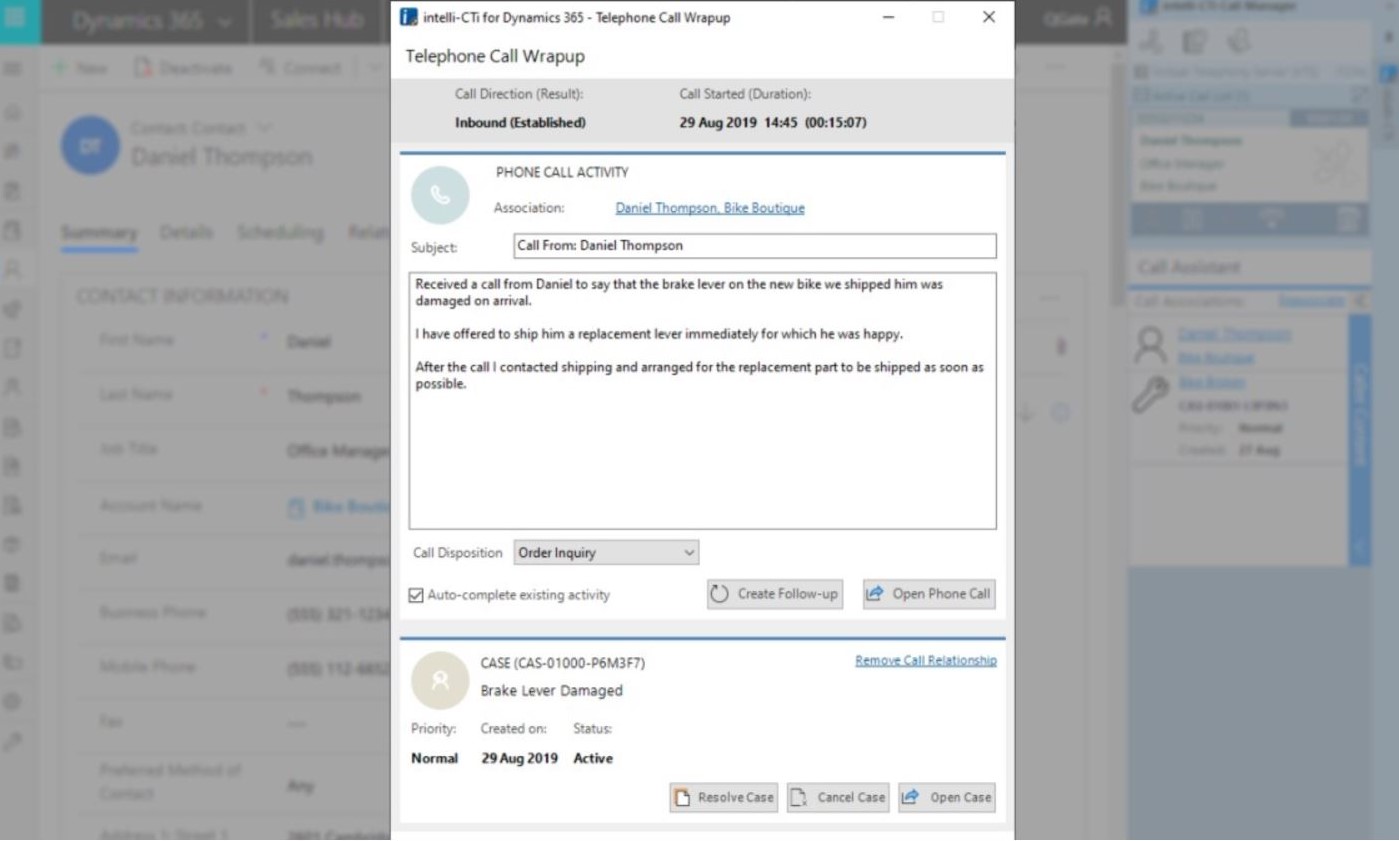Click the phone call activity handset icon
Viewport: 1399px width, 841px height.
pos(440,195)
